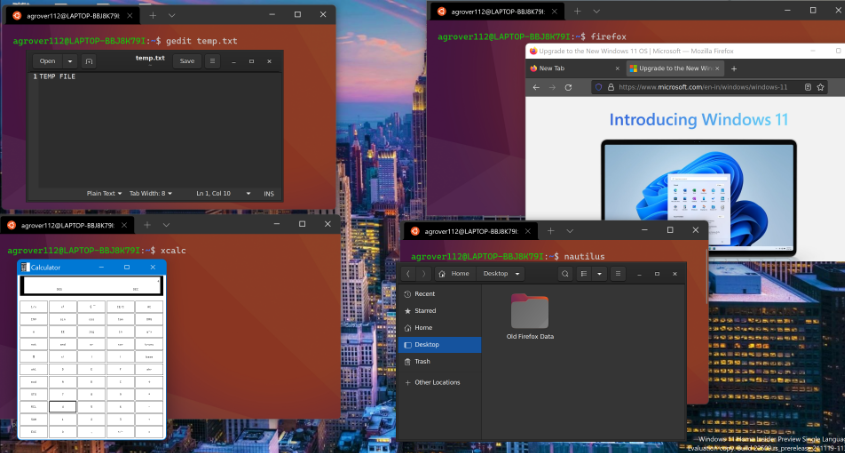The width and height of the screenshot is (845, 453).
Task: Open a new Firefox tab with plus
Action: pyautogui.click(x=733, y=68)
